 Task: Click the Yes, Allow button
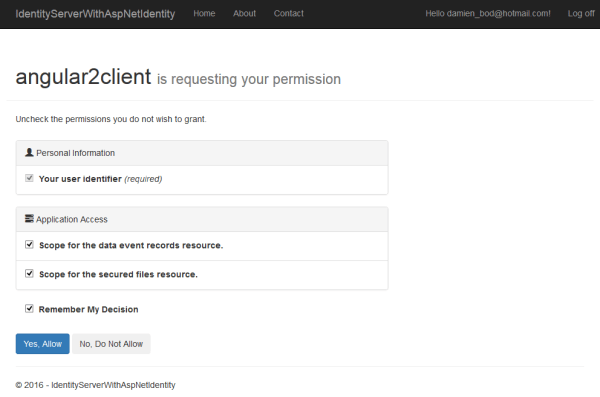(x=42, y=344)
